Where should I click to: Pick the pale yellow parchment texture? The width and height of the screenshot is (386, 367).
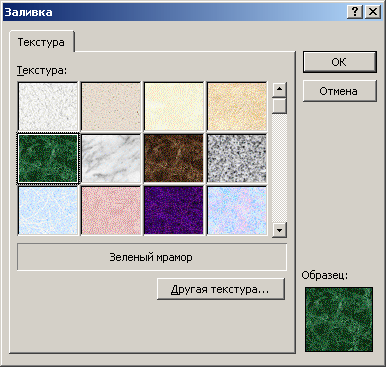point(174,106)
